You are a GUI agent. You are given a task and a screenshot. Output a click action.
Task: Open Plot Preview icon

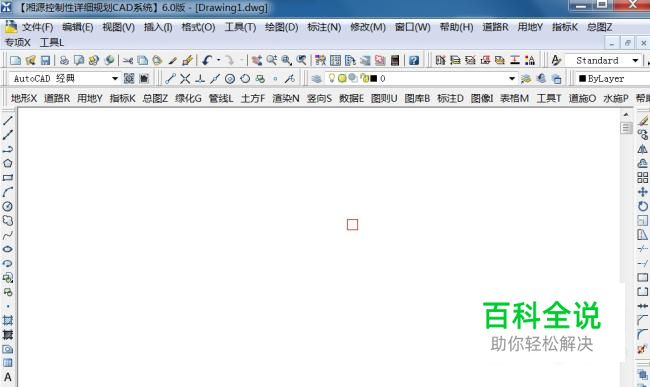click(79, 60)
